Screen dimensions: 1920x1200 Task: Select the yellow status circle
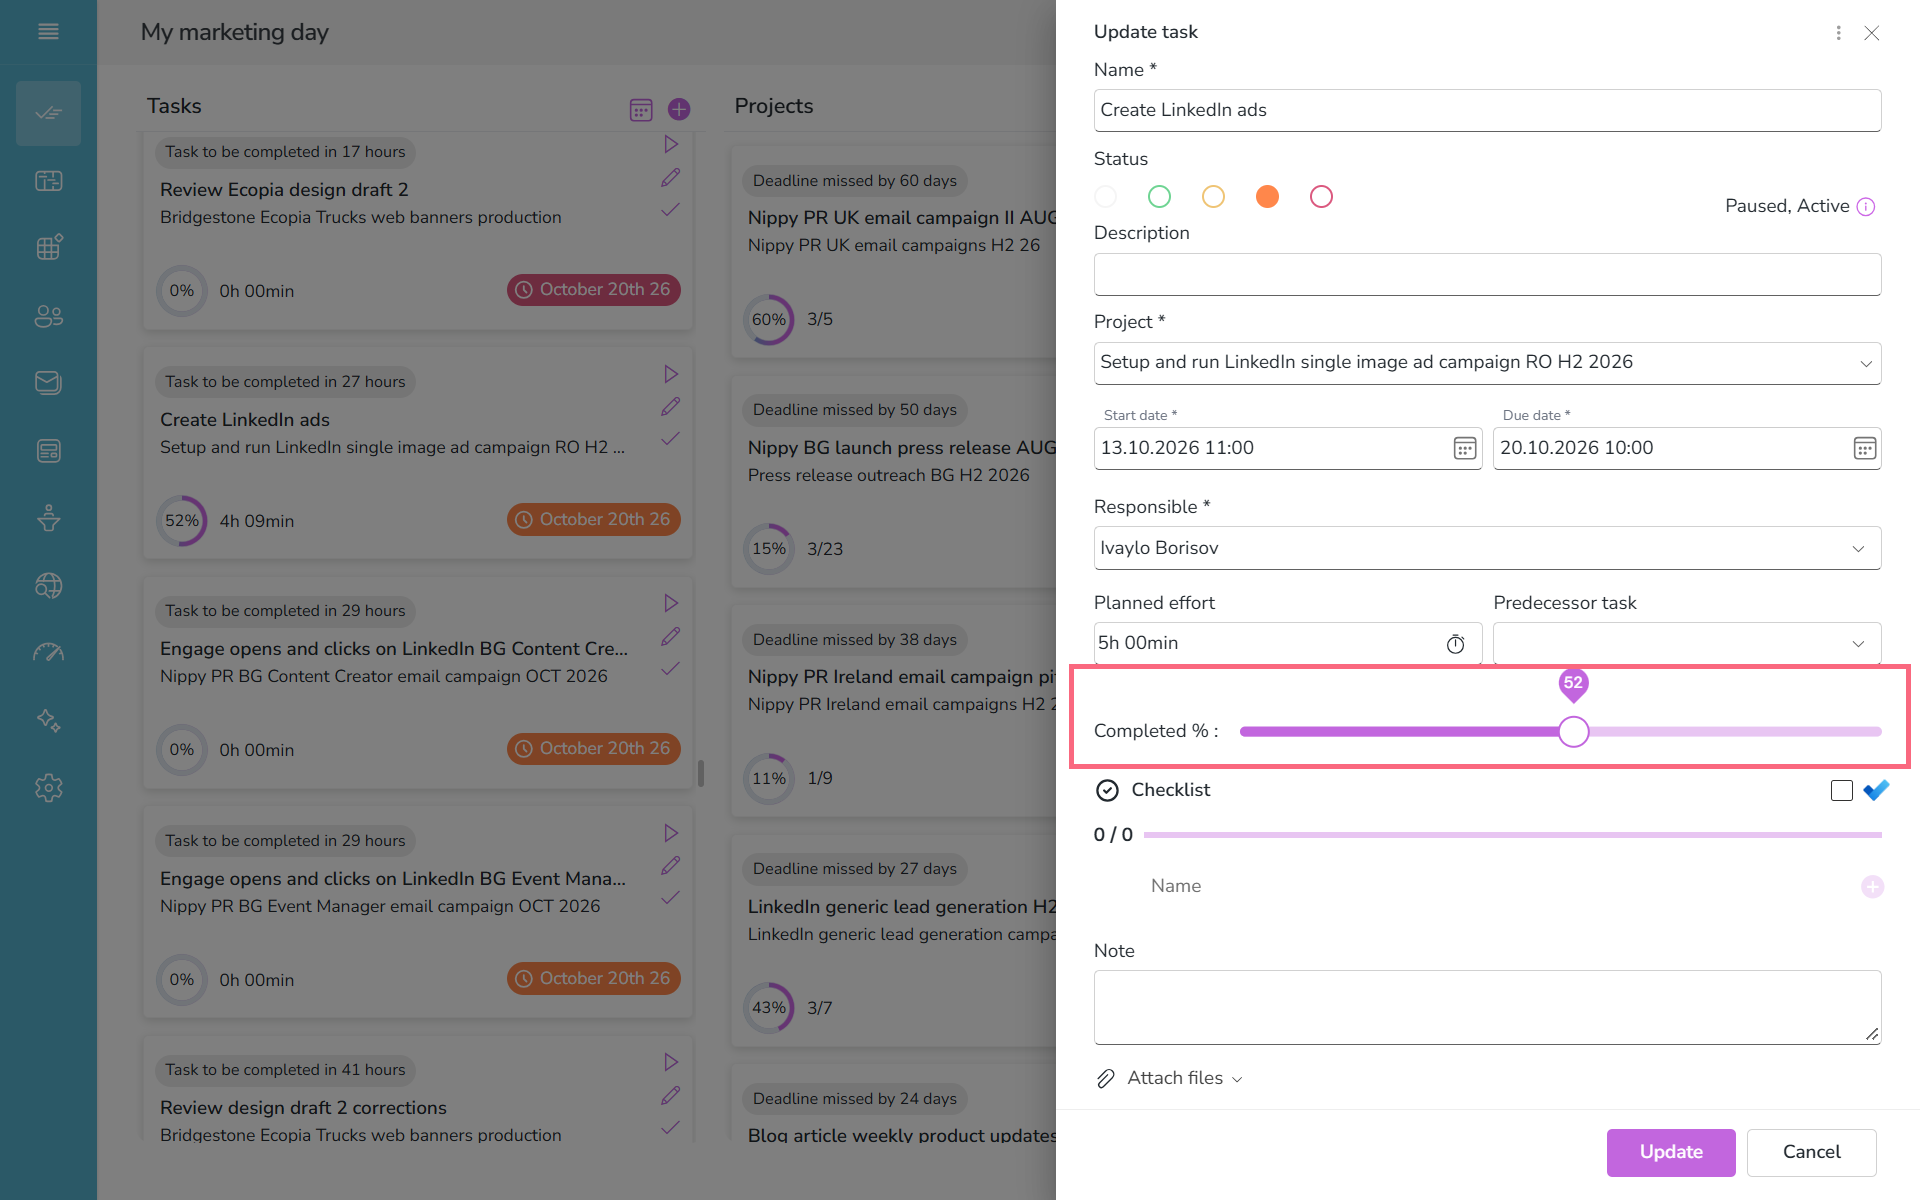click(x=1213, y=197)
